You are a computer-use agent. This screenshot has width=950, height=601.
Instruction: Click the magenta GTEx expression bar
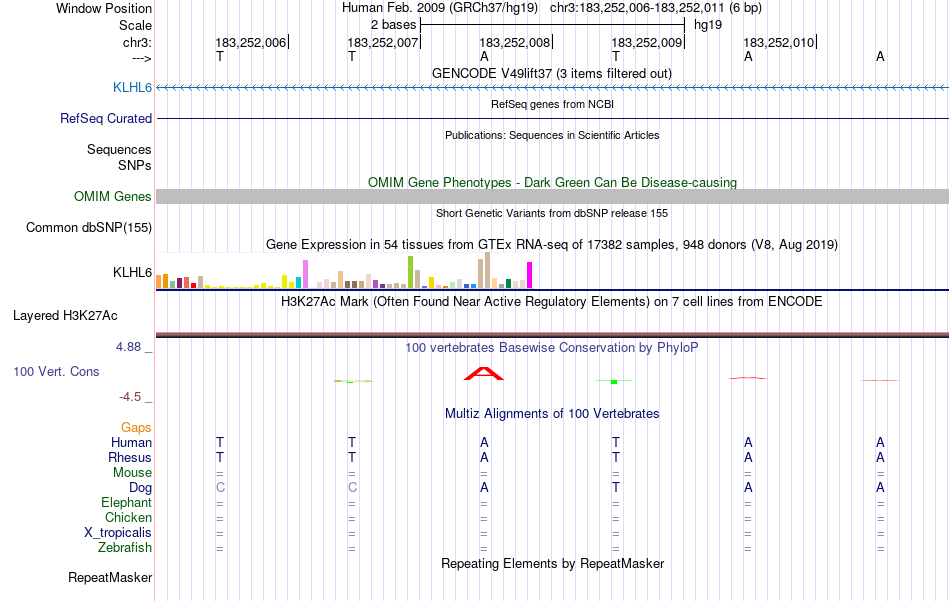[530, 275]
